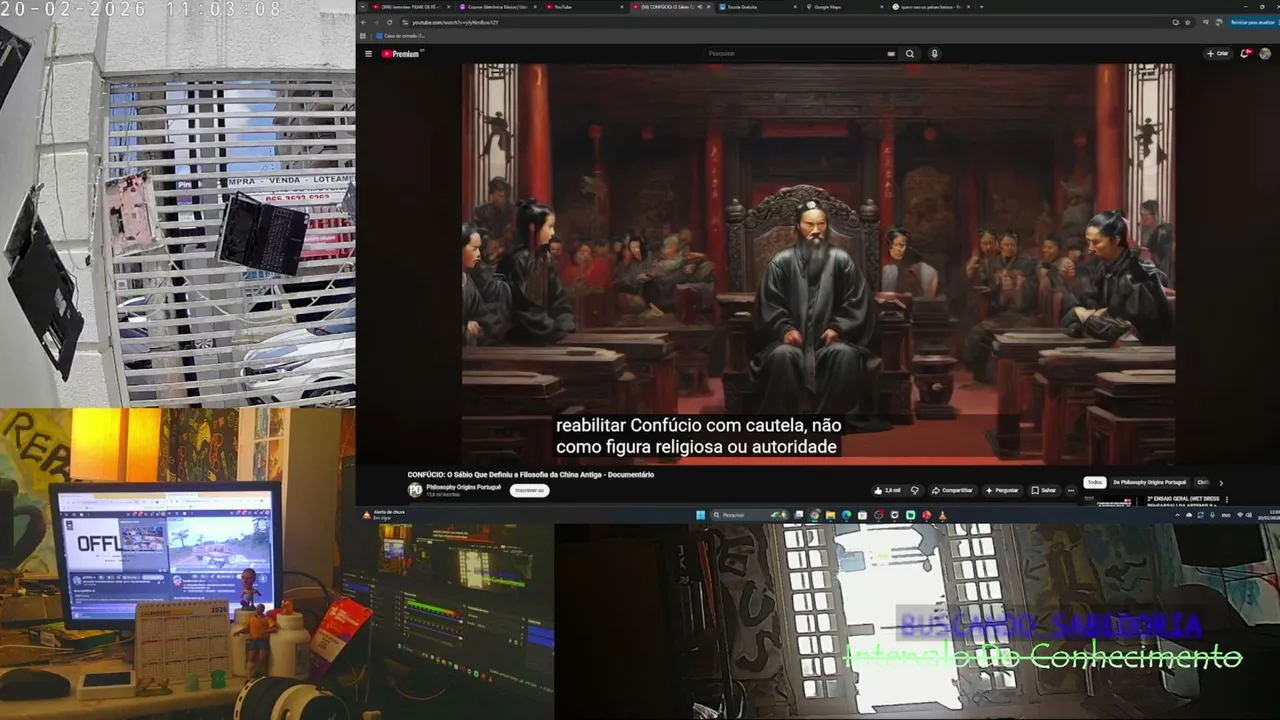The height and width of the screenshot is (720, 1280).
Task: Like the video with thumbs-up button
Action: click(888, 490)
